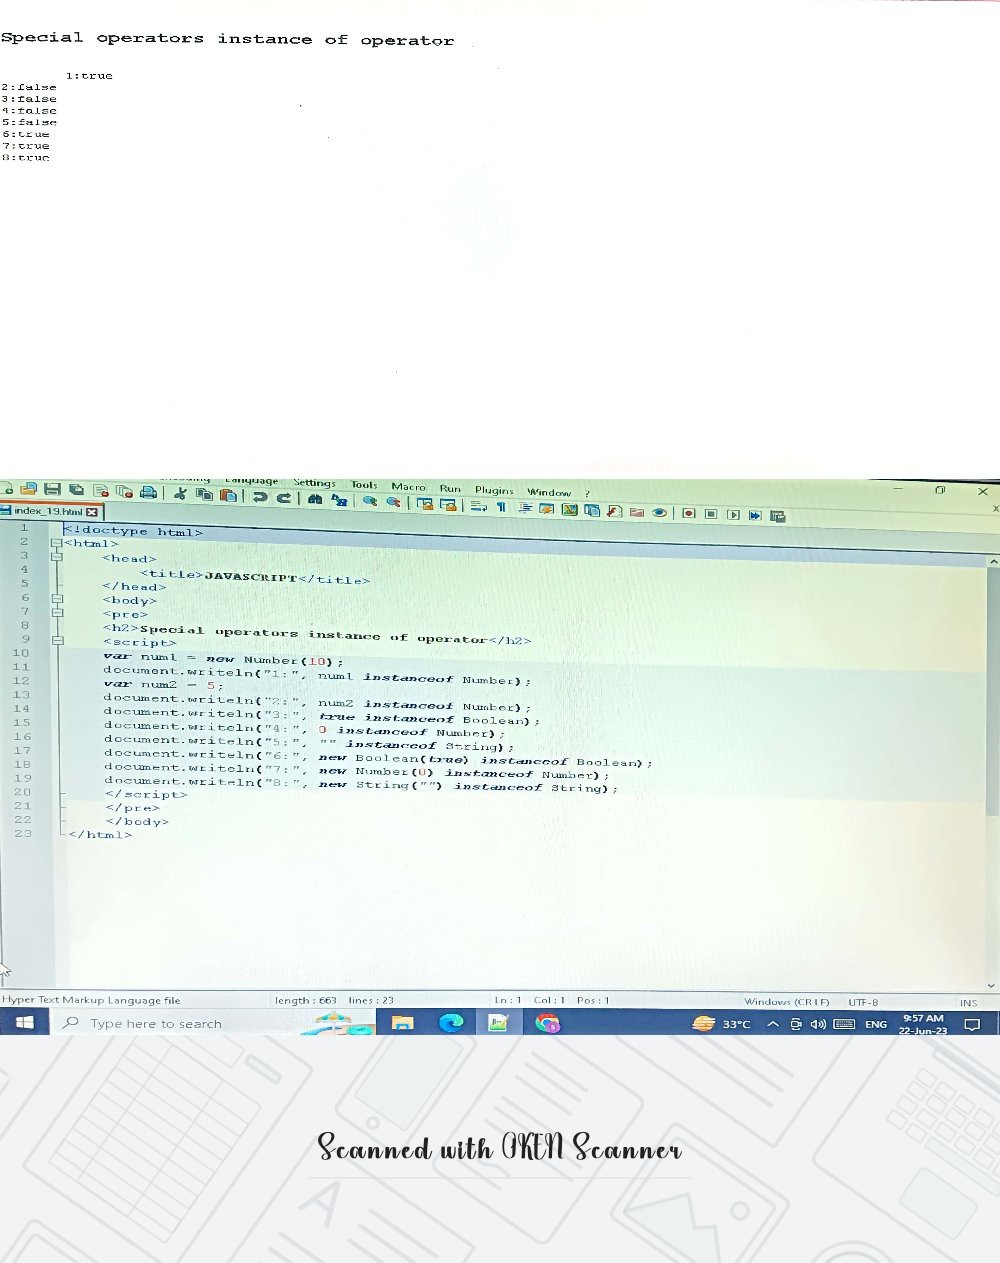Click the Cut scissors icon
Screen dimensions: 1000x1263
click(x=180, y=493)
